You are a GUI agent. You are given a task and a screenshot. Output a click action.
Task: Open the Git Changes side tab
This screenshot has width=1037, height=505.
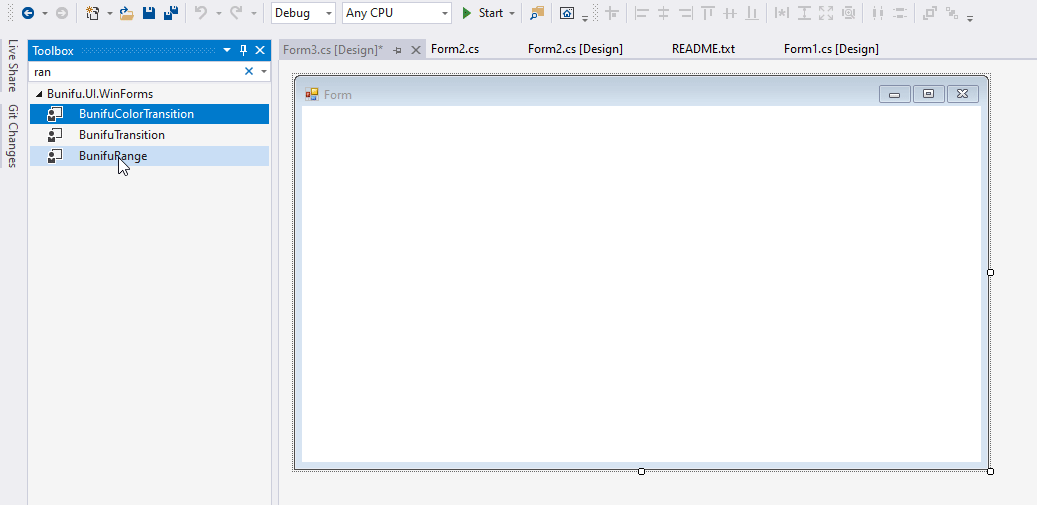13,136
